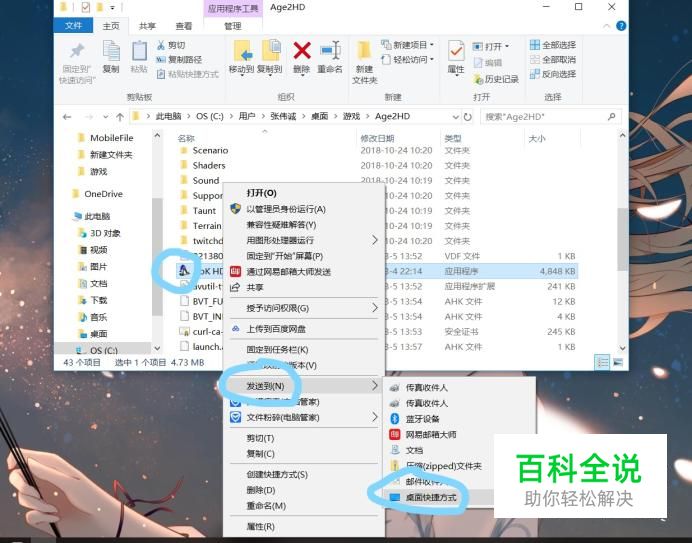The image size is (692, 543).
Task: Switch to the 共享 ribbon tab
Action: click(x=147, y=26)
